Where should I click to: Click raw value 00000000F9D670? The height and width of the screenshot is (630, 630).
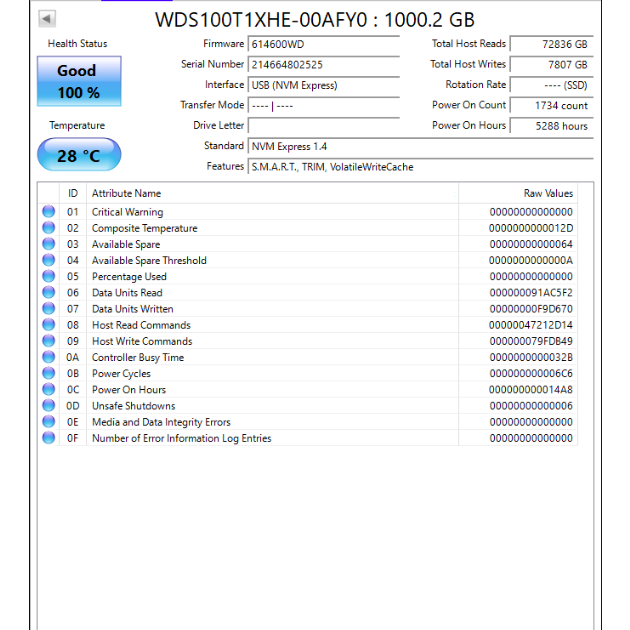pyautogui.click(x=531, y=309)
